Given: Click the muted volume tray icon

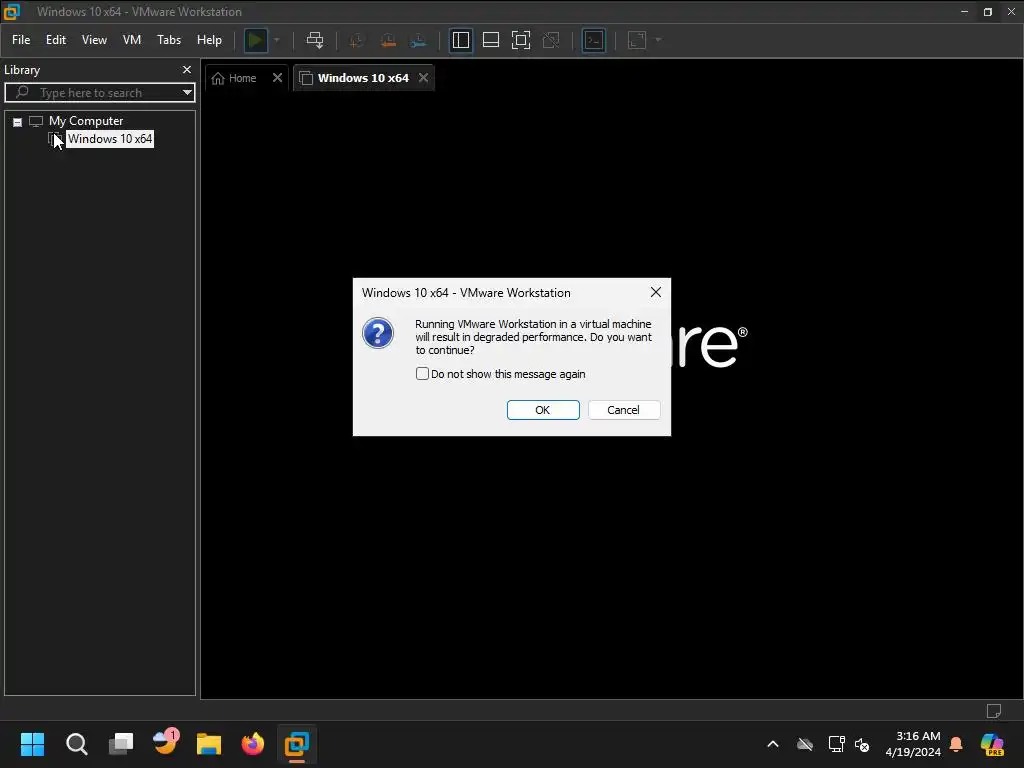Looking at the screenshot, I should tap(862, 744).
